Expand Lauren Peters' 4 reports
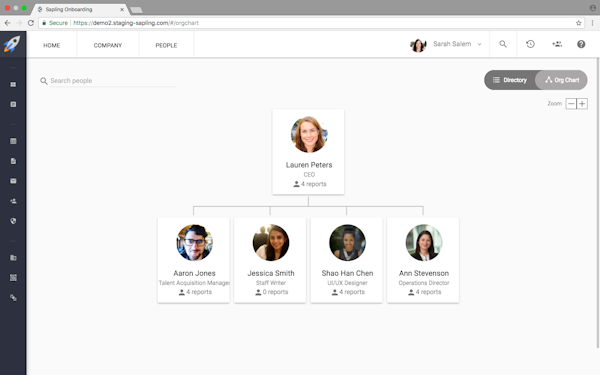 point(310,184)
